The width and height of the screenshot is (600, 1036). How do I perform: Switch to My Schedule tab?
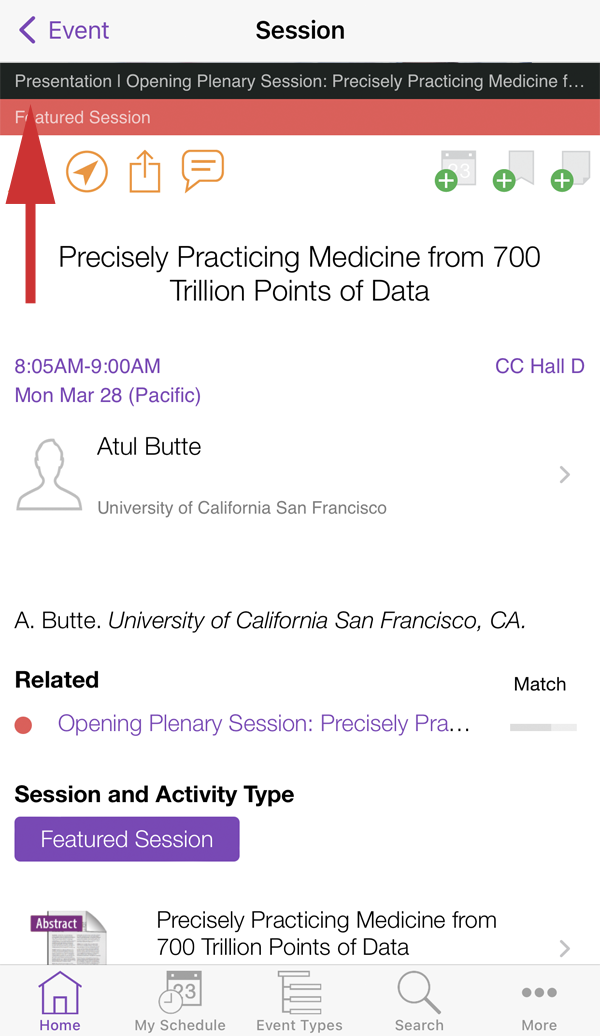pos(180,1001)
